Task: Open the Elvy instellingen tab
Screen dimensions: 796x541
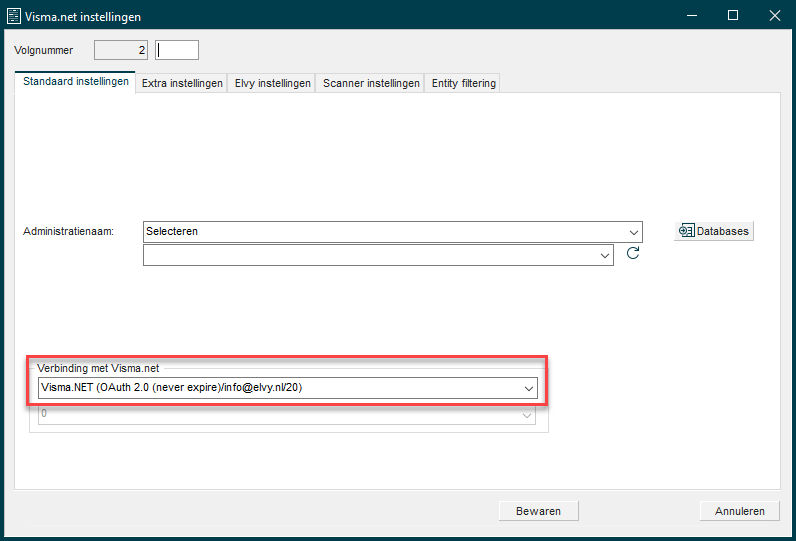Action: tap(272, 83)
